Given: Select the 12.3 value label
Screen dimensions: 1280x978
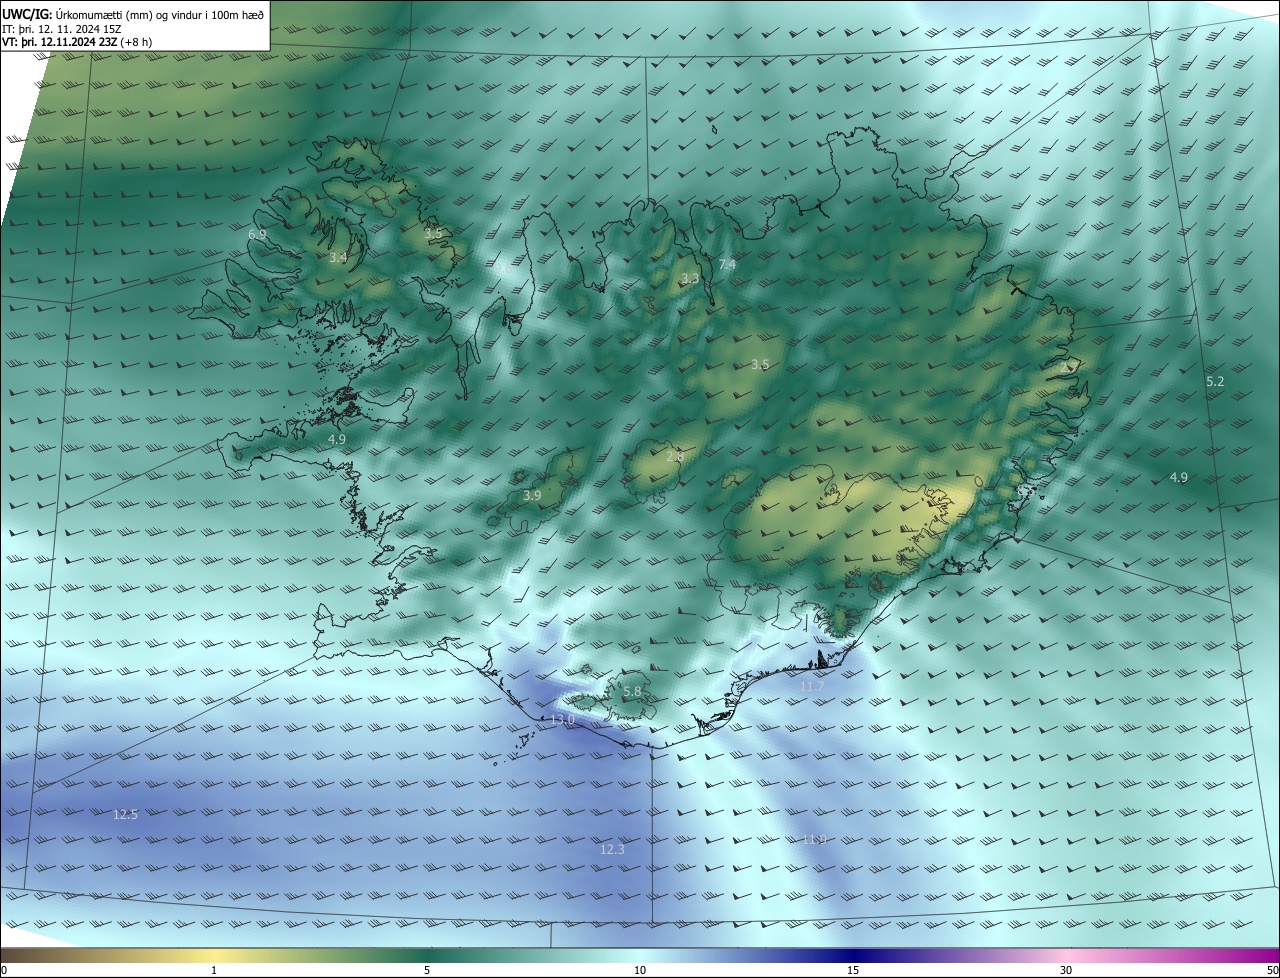Looking at the screenshot, I should 612,850.
